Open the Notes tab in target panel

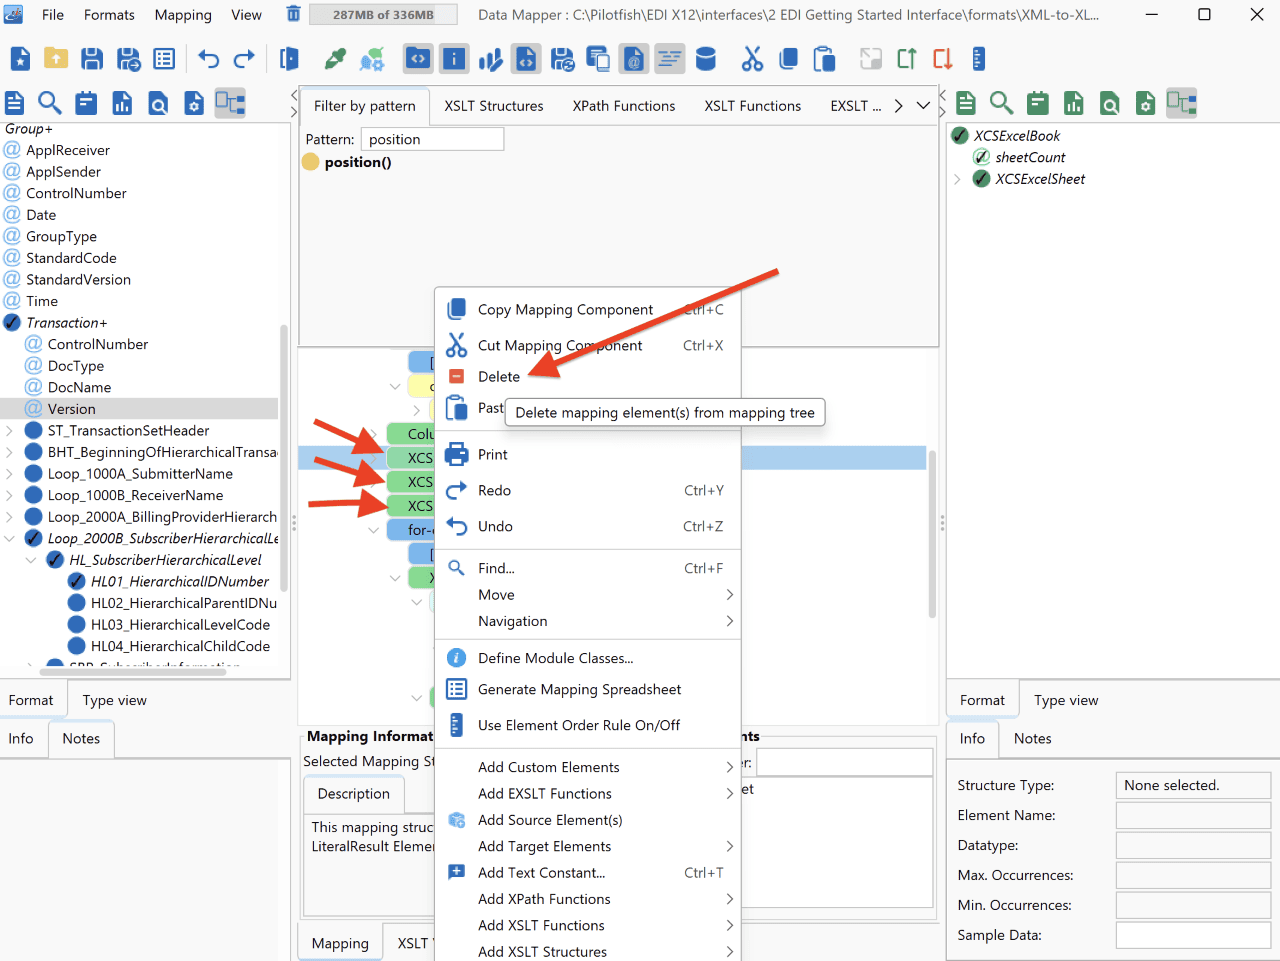pyautogui.click(x=1032, y=739)
